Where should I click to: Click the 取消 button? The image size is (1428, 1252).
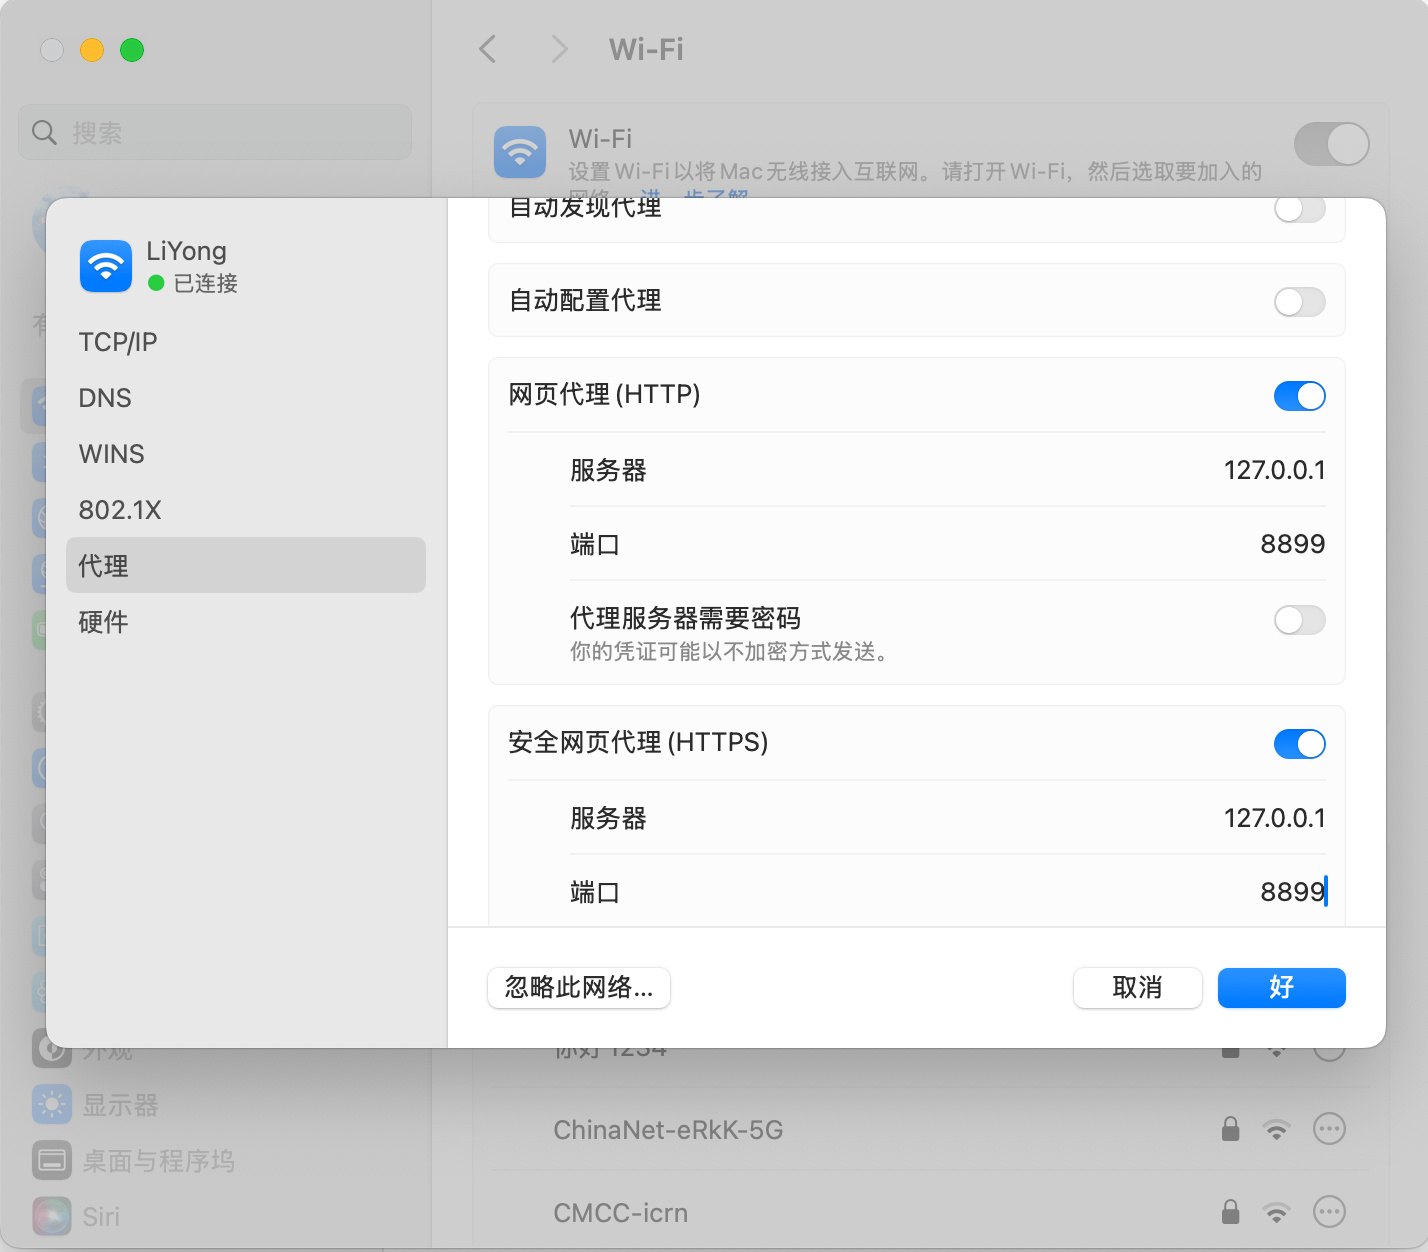pos(1137,988)
